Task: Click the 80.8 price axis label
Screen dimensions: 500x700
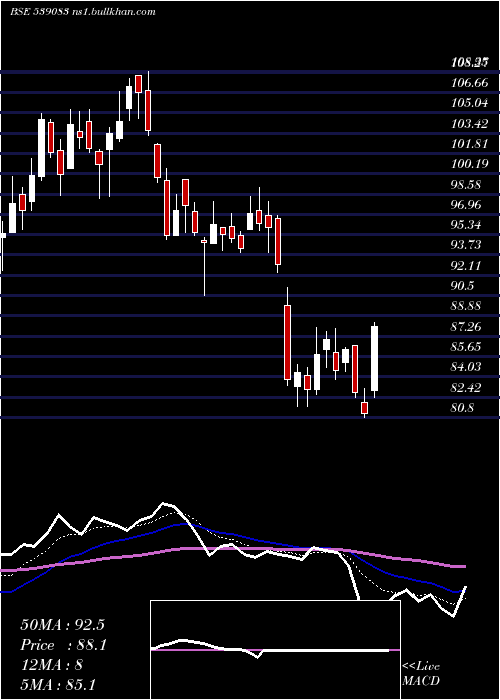Action: tap(463, 408)
